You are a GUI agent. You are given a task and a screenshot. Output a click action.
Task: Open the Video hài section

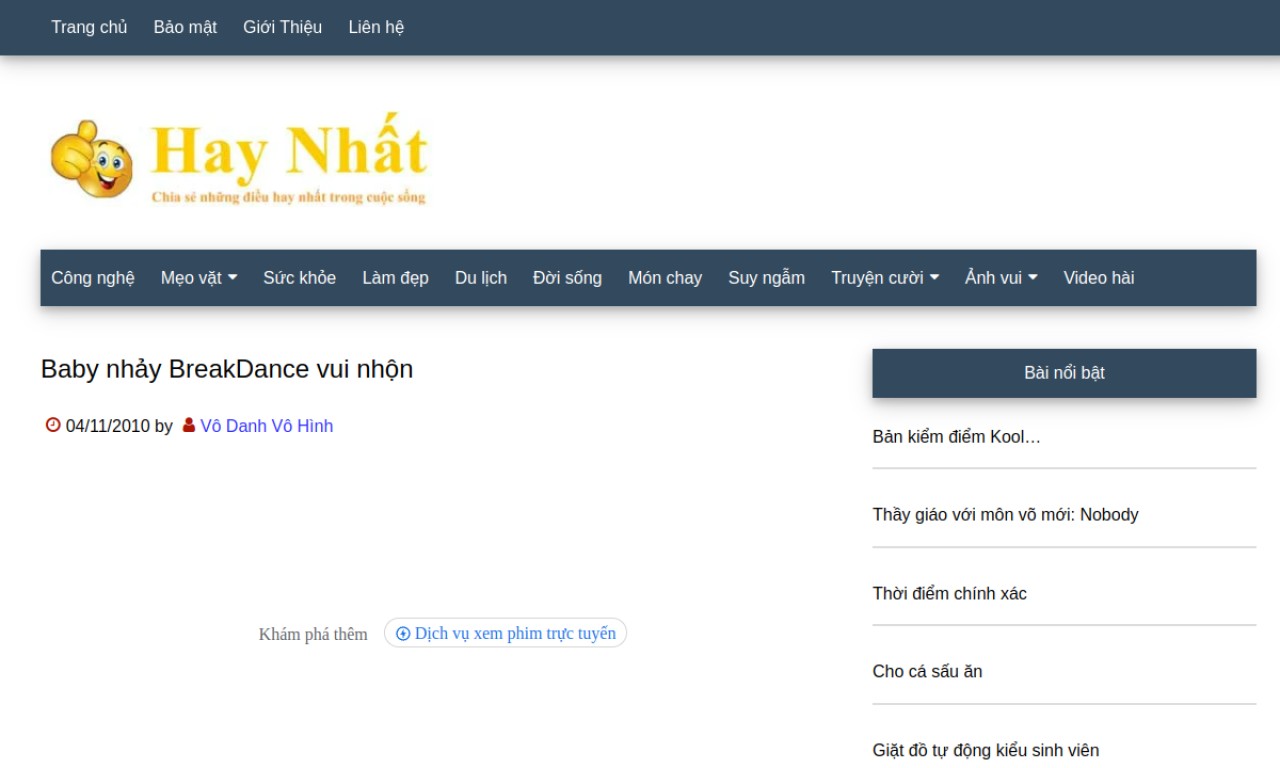1098,278
